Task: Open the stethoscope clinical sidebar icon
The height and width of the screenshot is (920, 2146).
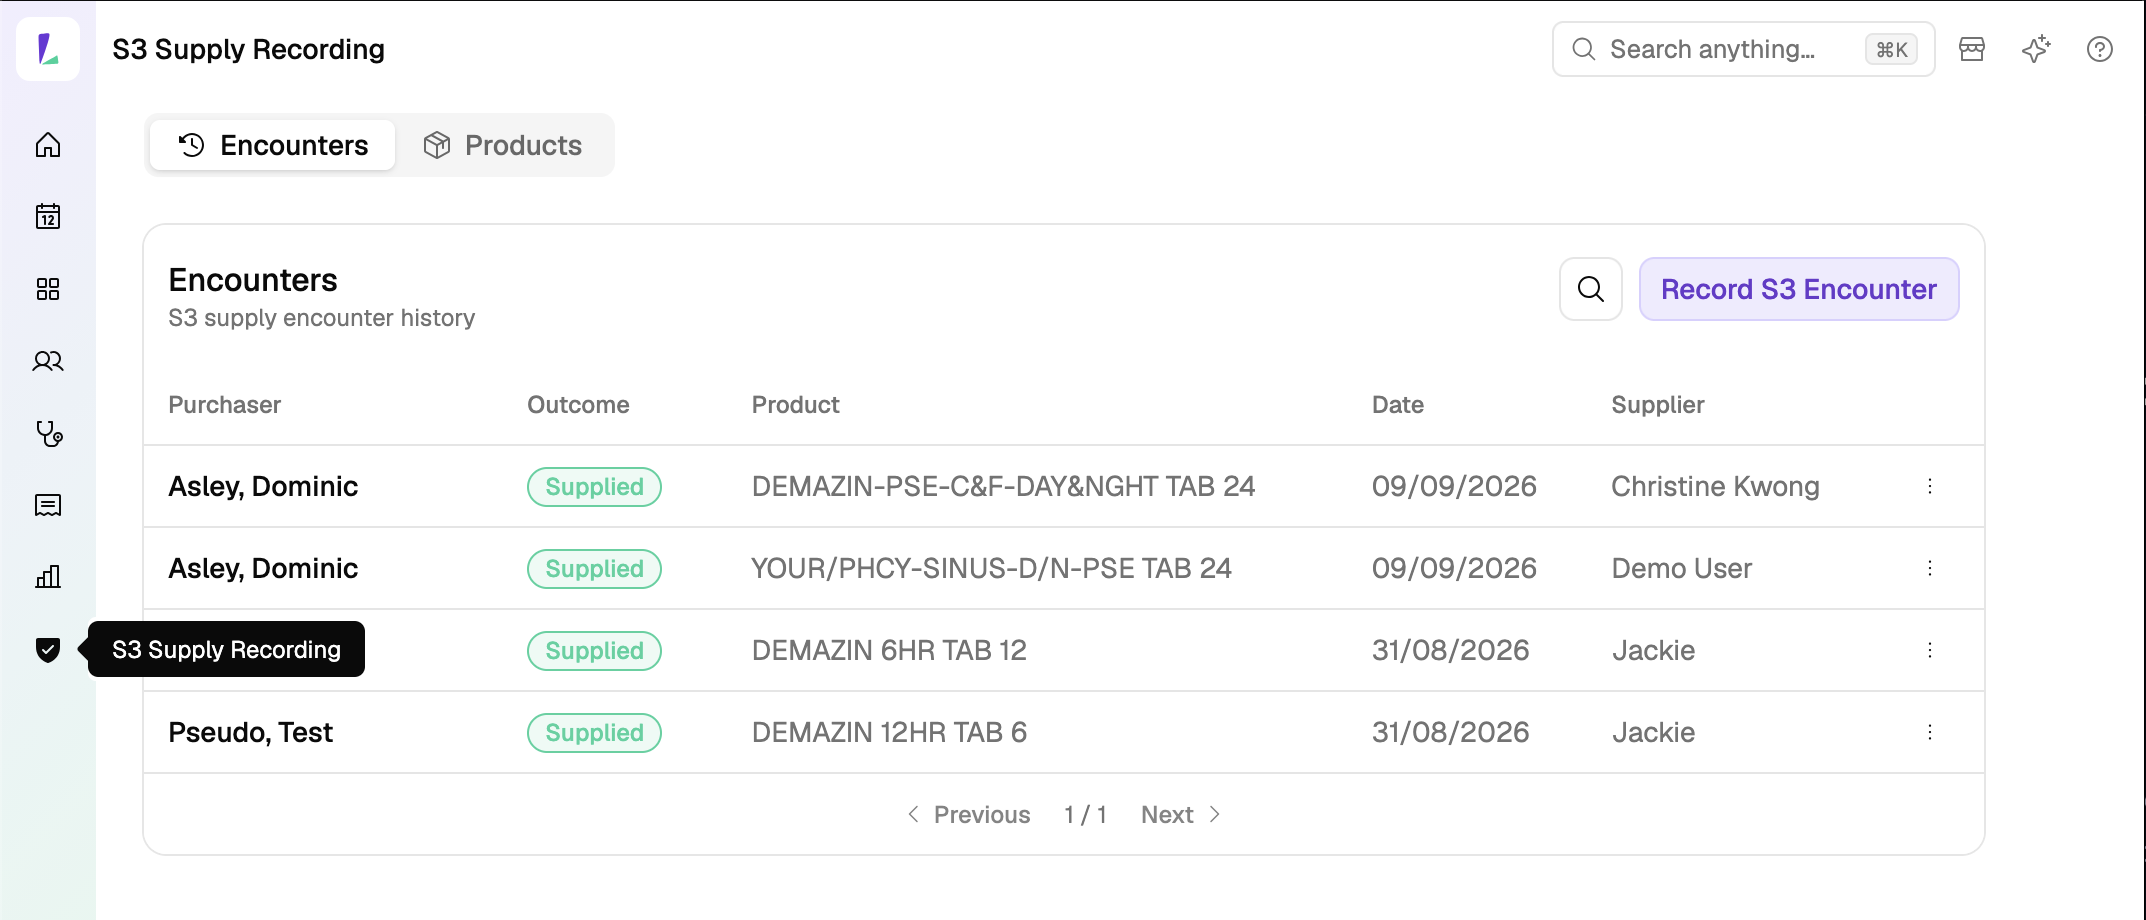Action: (x=48, y=433)
